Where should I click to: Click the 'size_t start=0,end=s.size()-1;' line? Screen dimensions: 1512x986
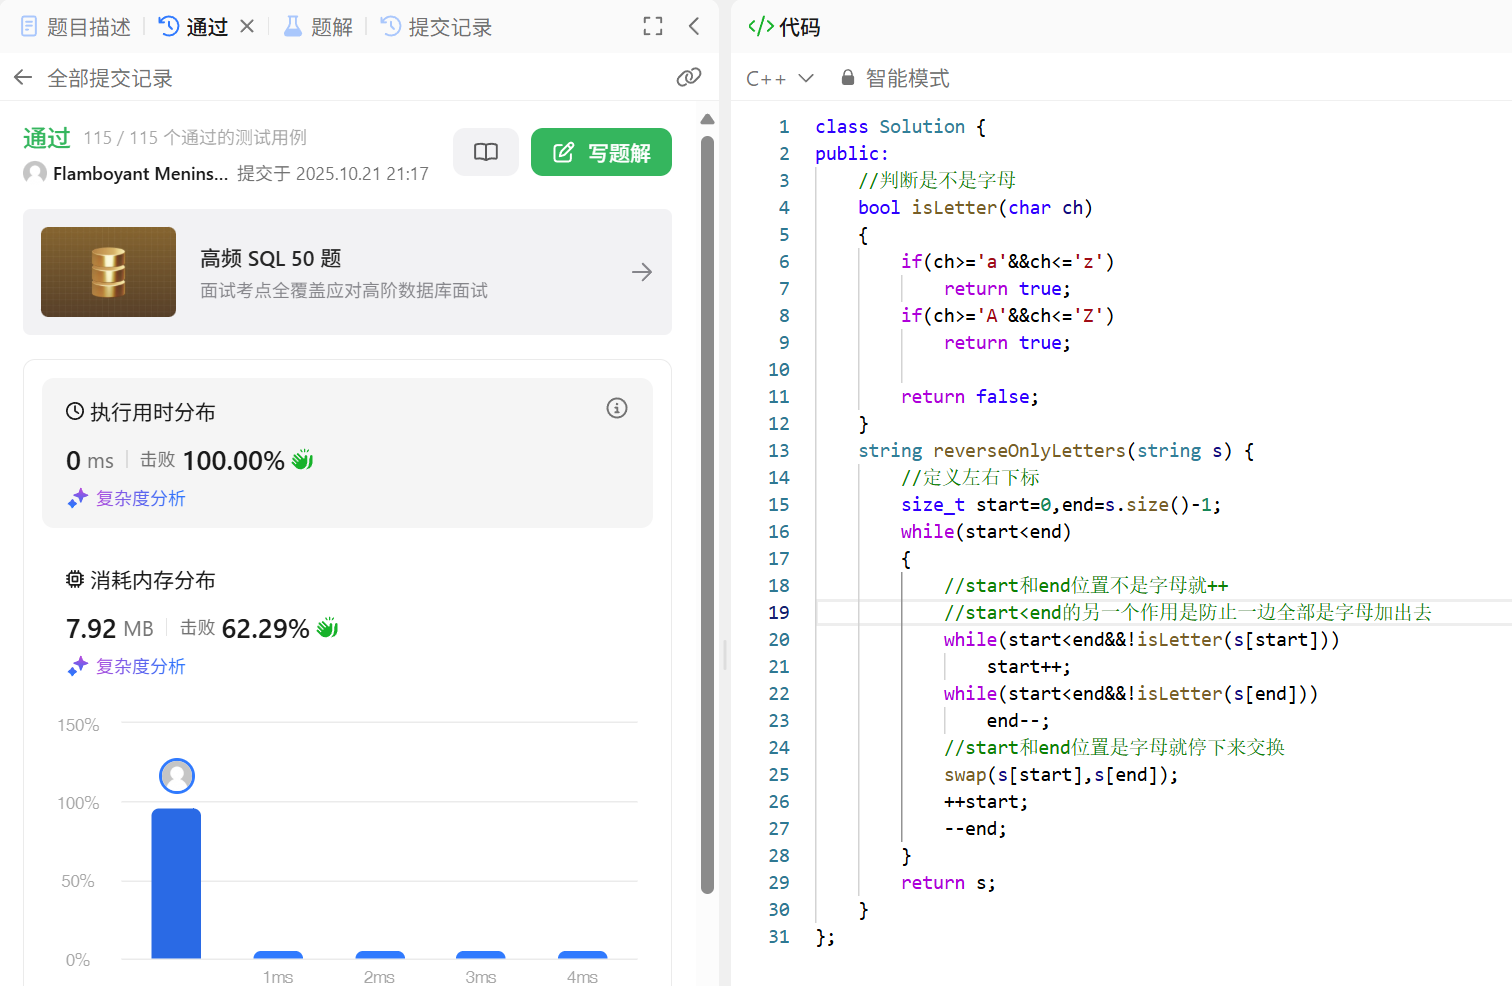click(x=1061, y=505)
